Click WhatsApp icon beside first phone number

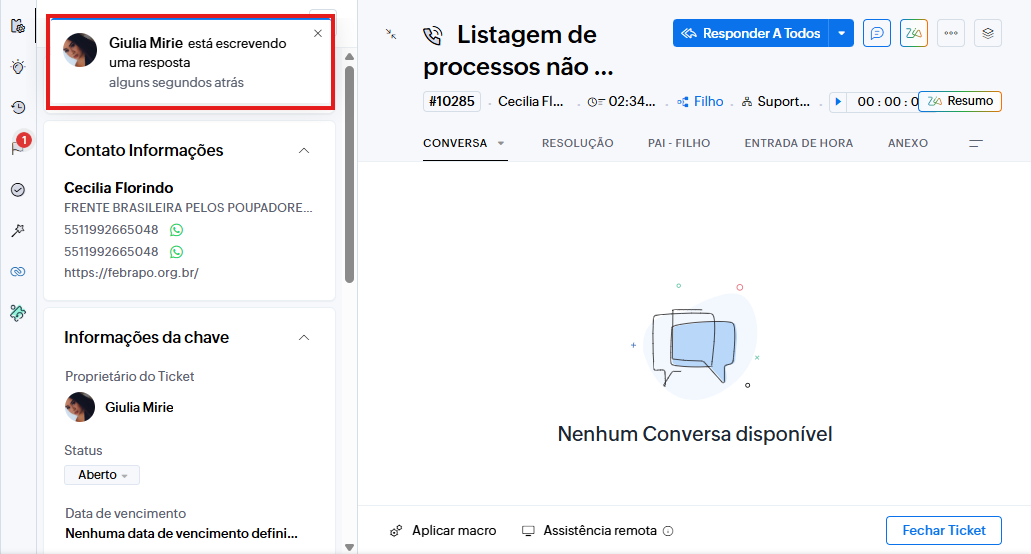coord(177,230)
